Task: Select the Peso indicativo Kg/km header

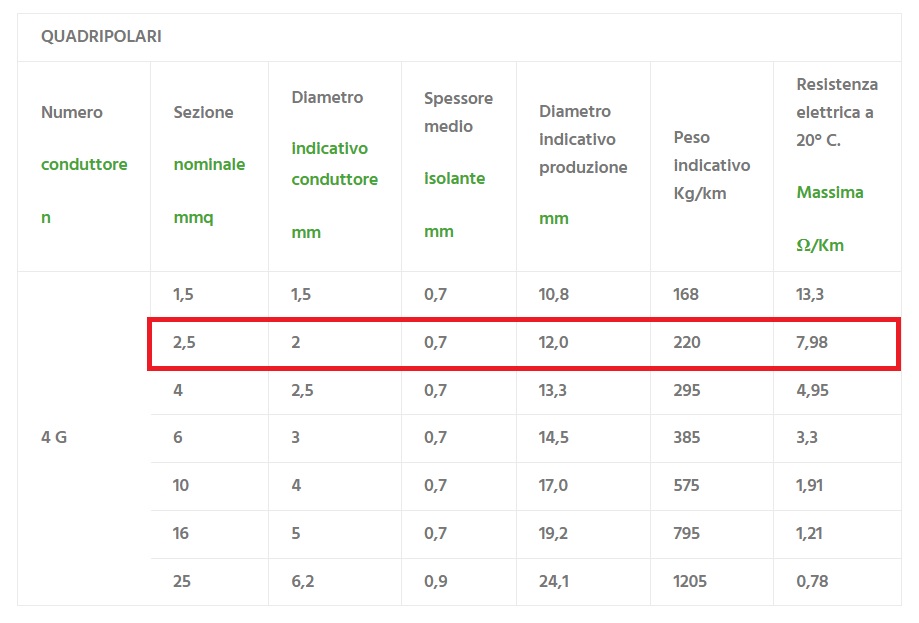Action: 711,165
